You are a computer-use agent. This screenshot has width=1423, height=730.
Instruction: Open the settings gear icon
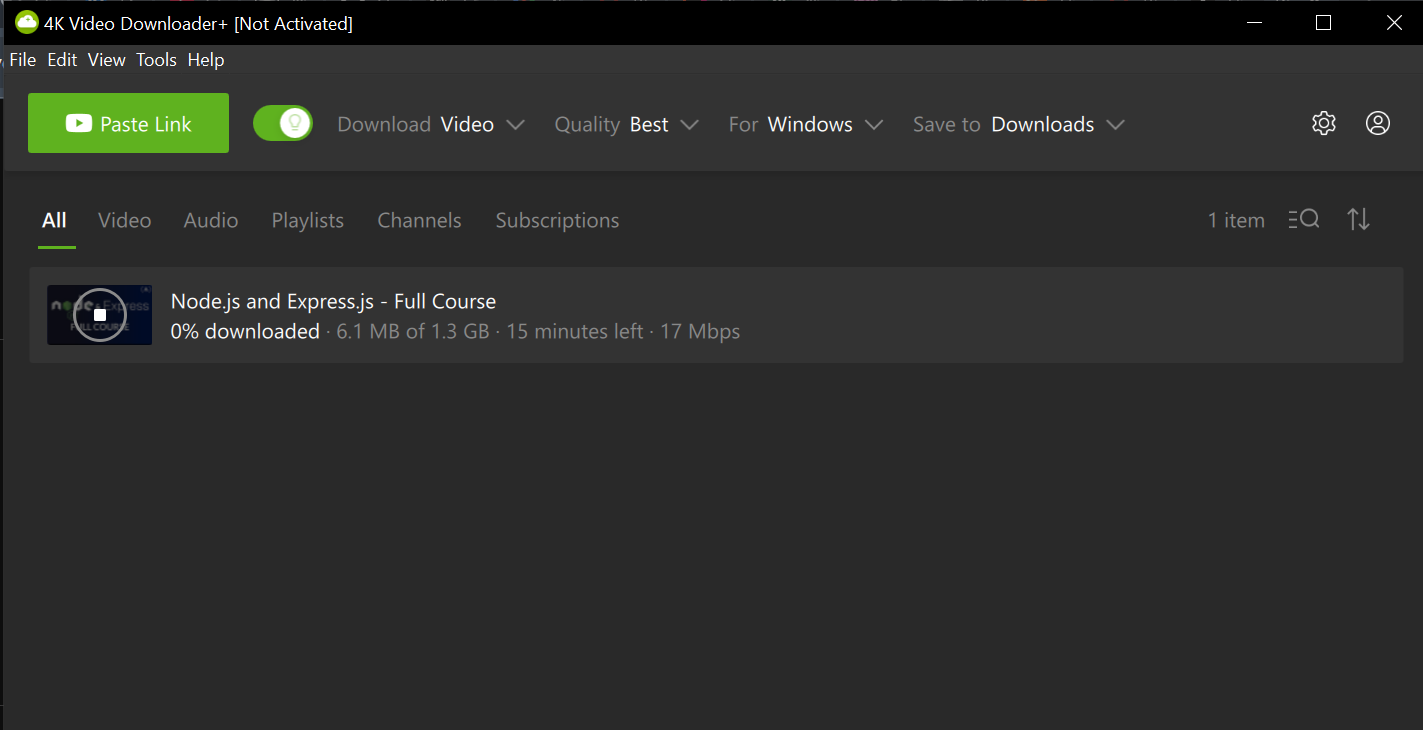[x=1323, y=123]
